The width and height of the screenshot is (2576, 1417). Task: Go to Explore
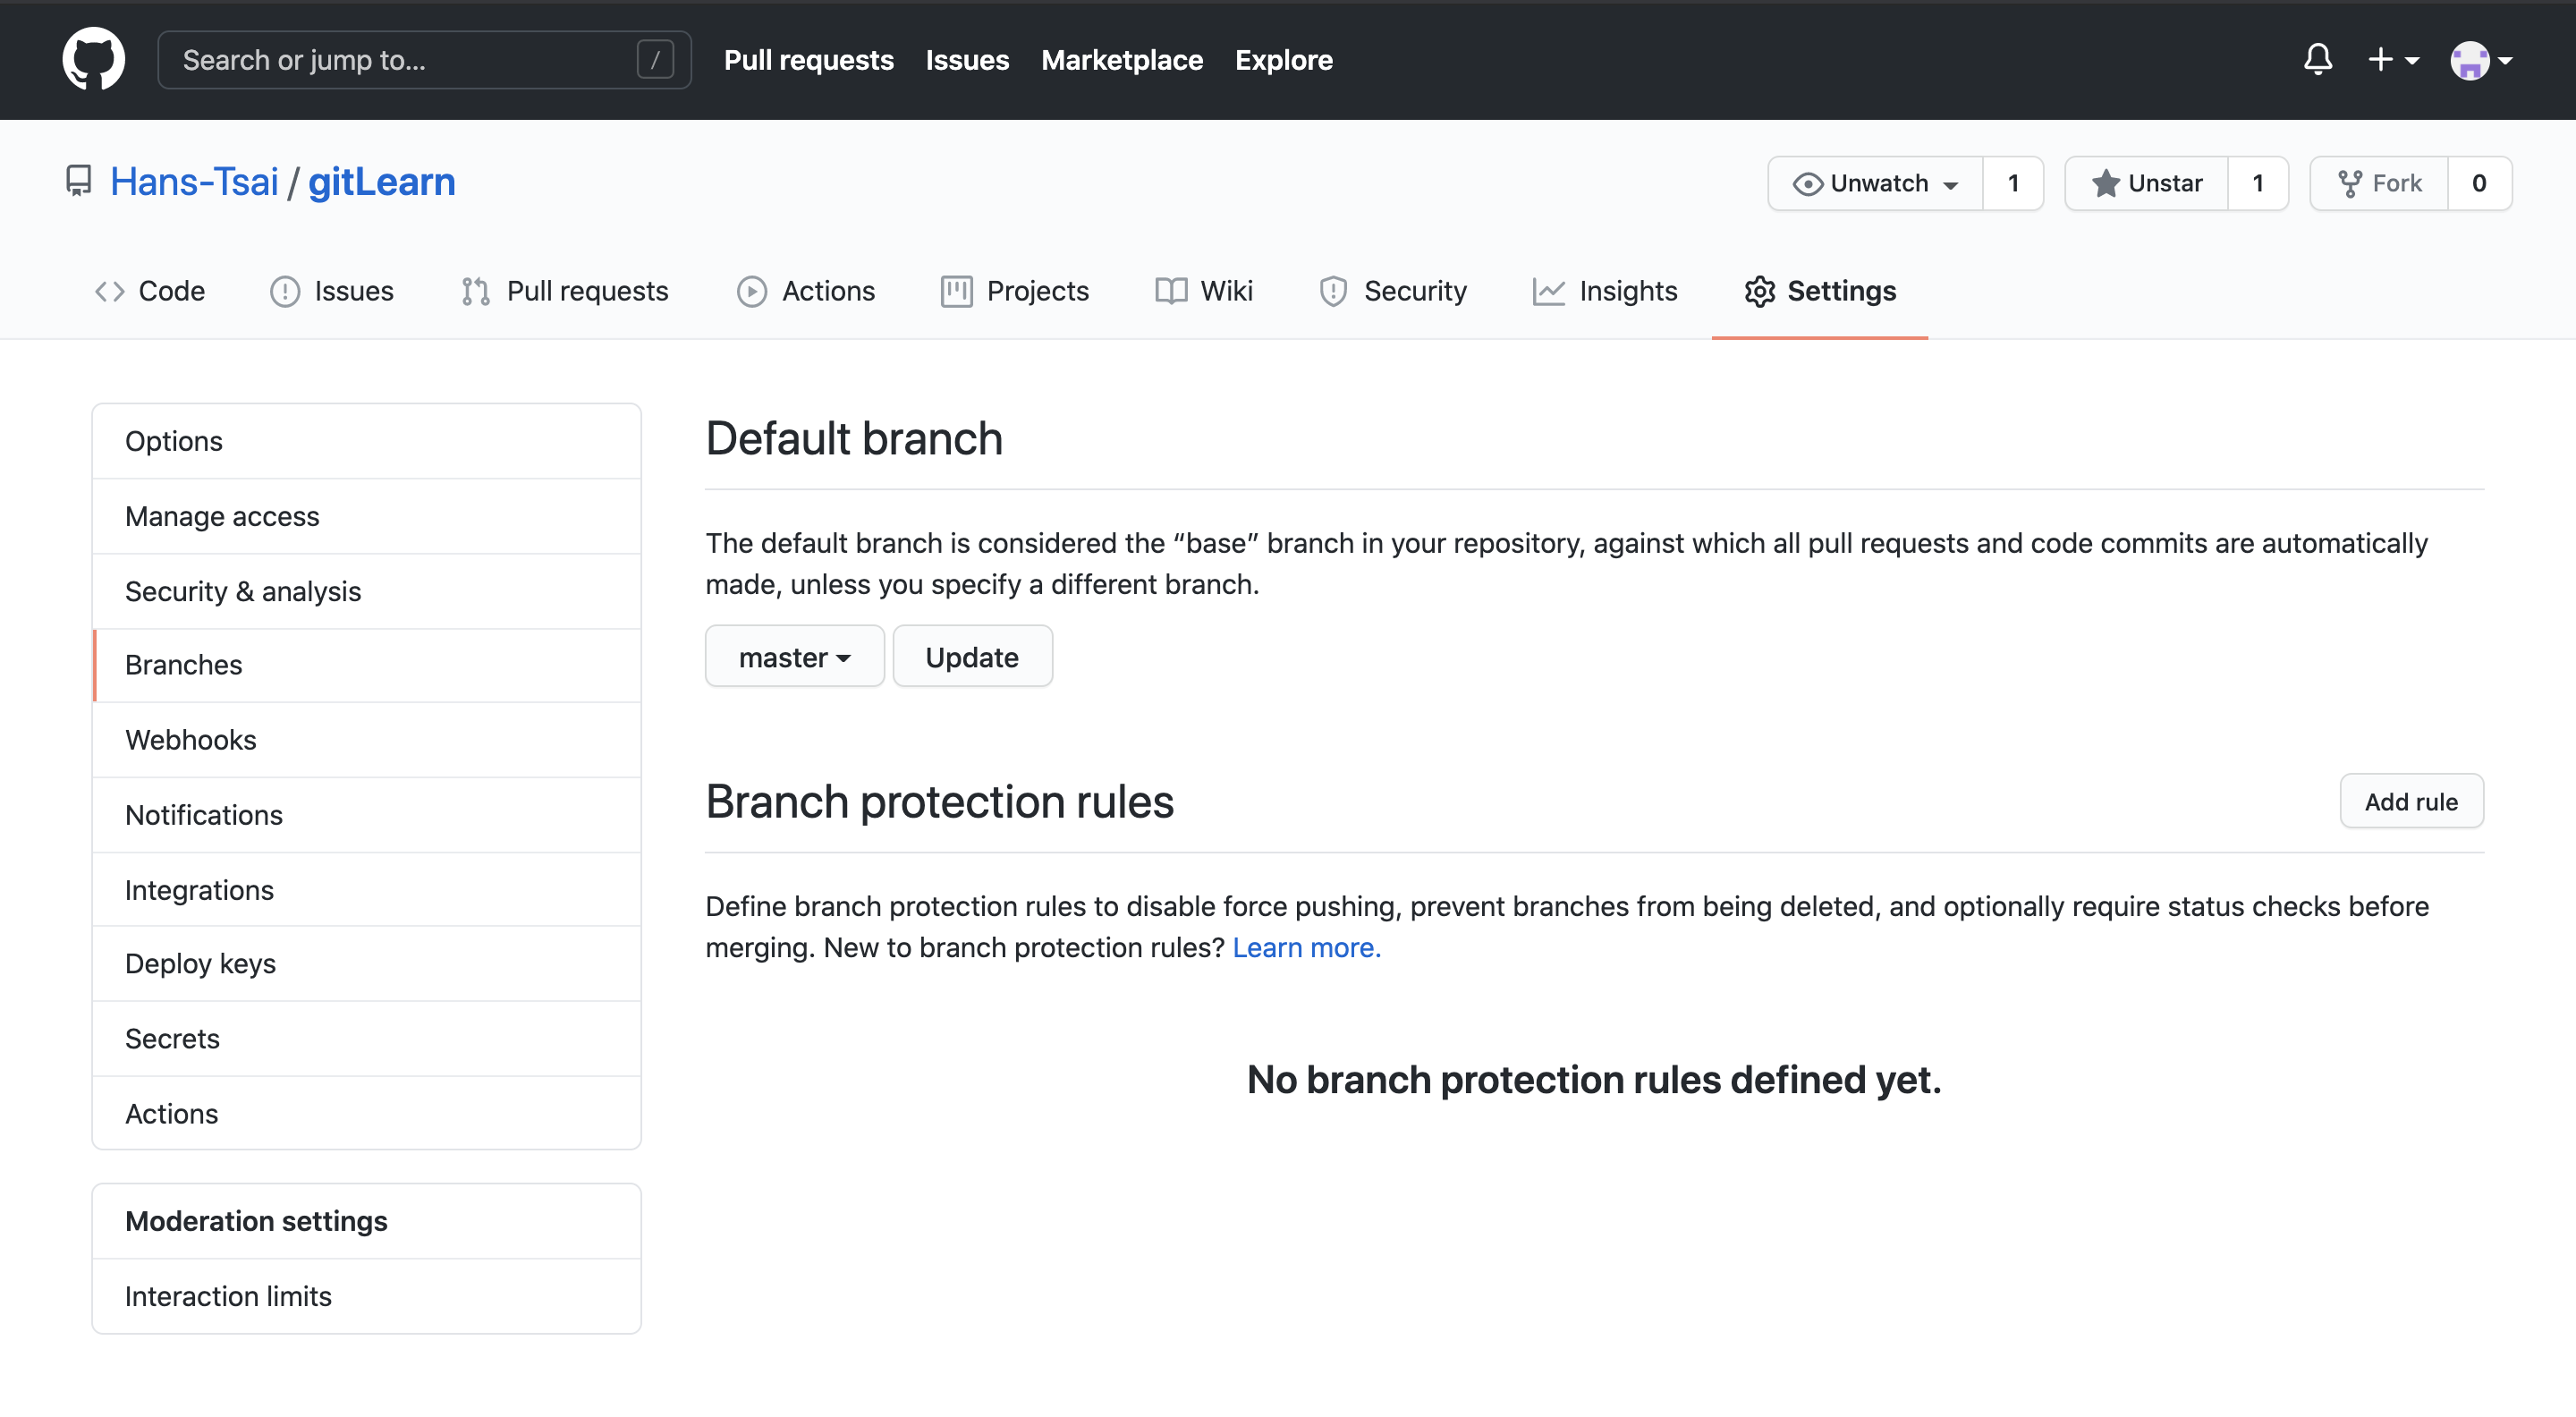coord(1283,60)
